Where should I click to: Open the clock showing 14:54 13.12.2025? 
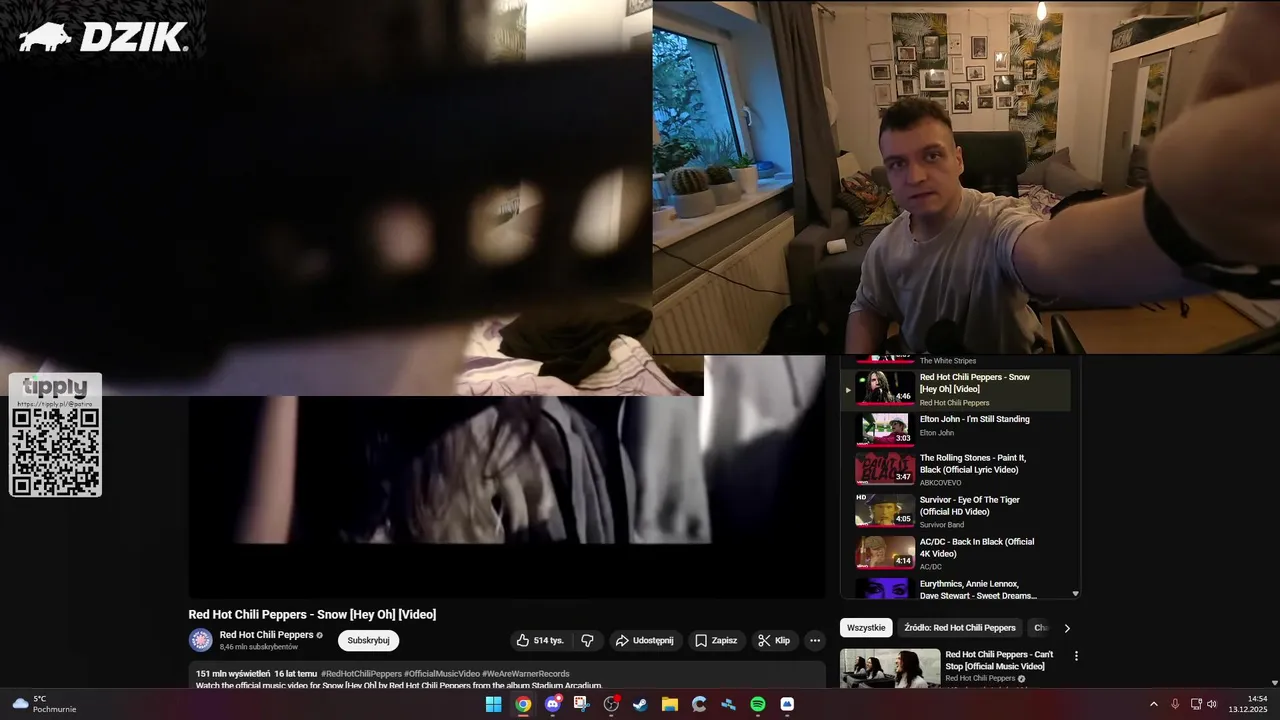point(1248,704)
